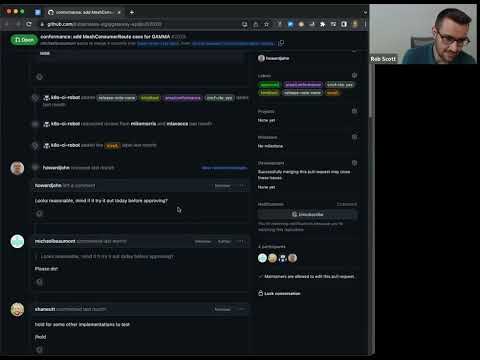Click the share page icon in address bar

click(x=256, y=24)
